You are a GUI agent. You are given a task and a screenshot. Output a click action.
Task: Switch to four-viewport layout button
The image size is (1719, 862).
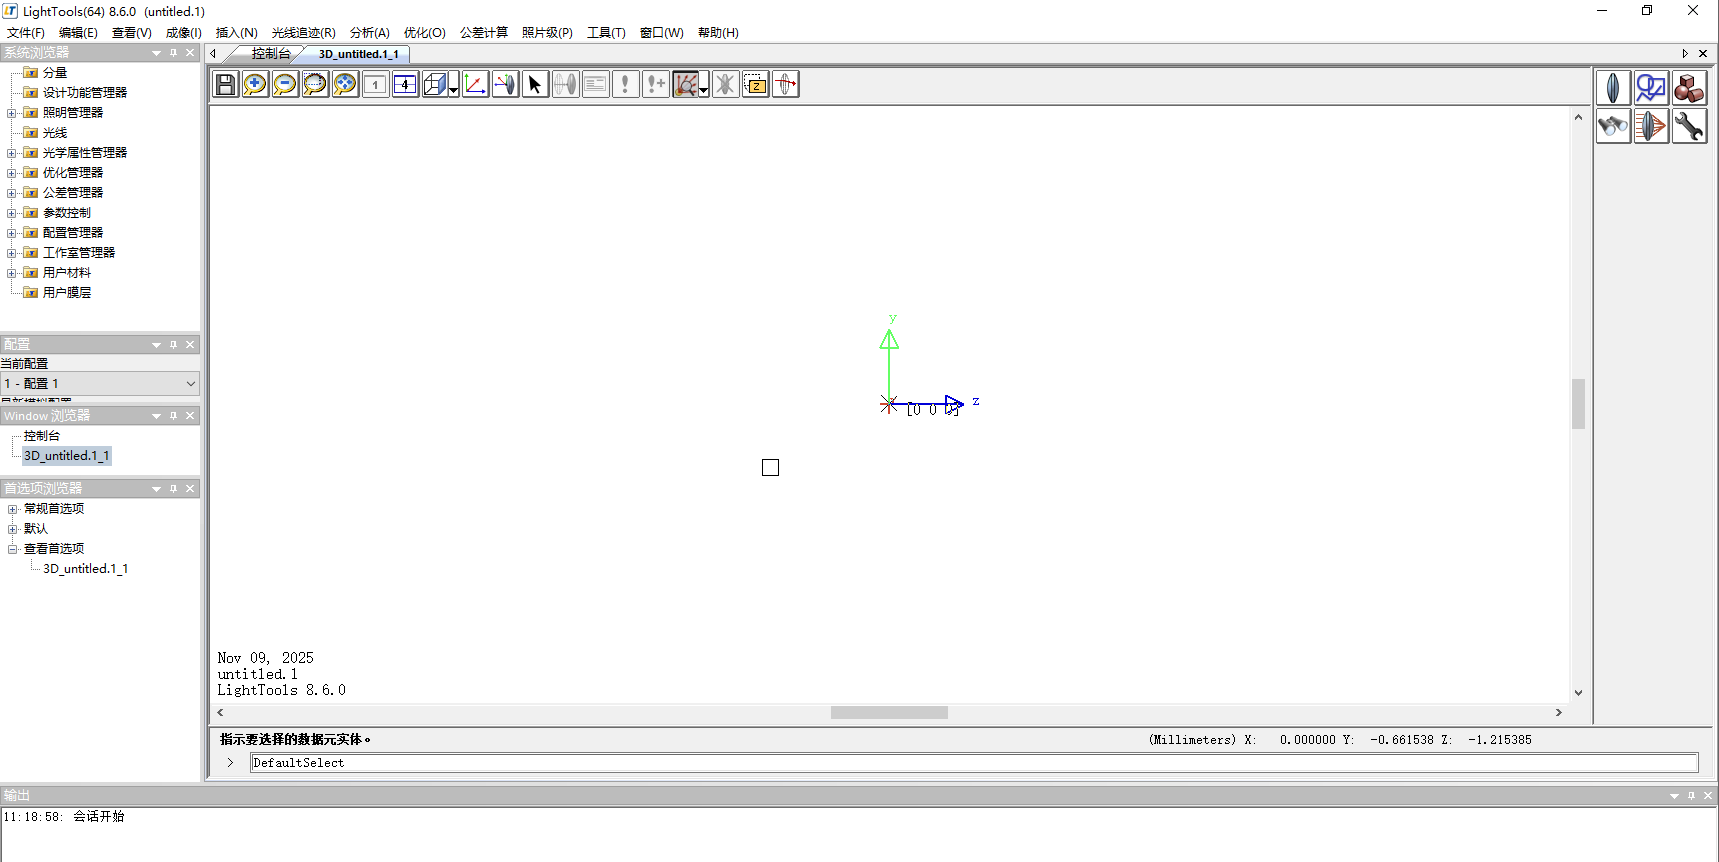(x=405, y=85)
